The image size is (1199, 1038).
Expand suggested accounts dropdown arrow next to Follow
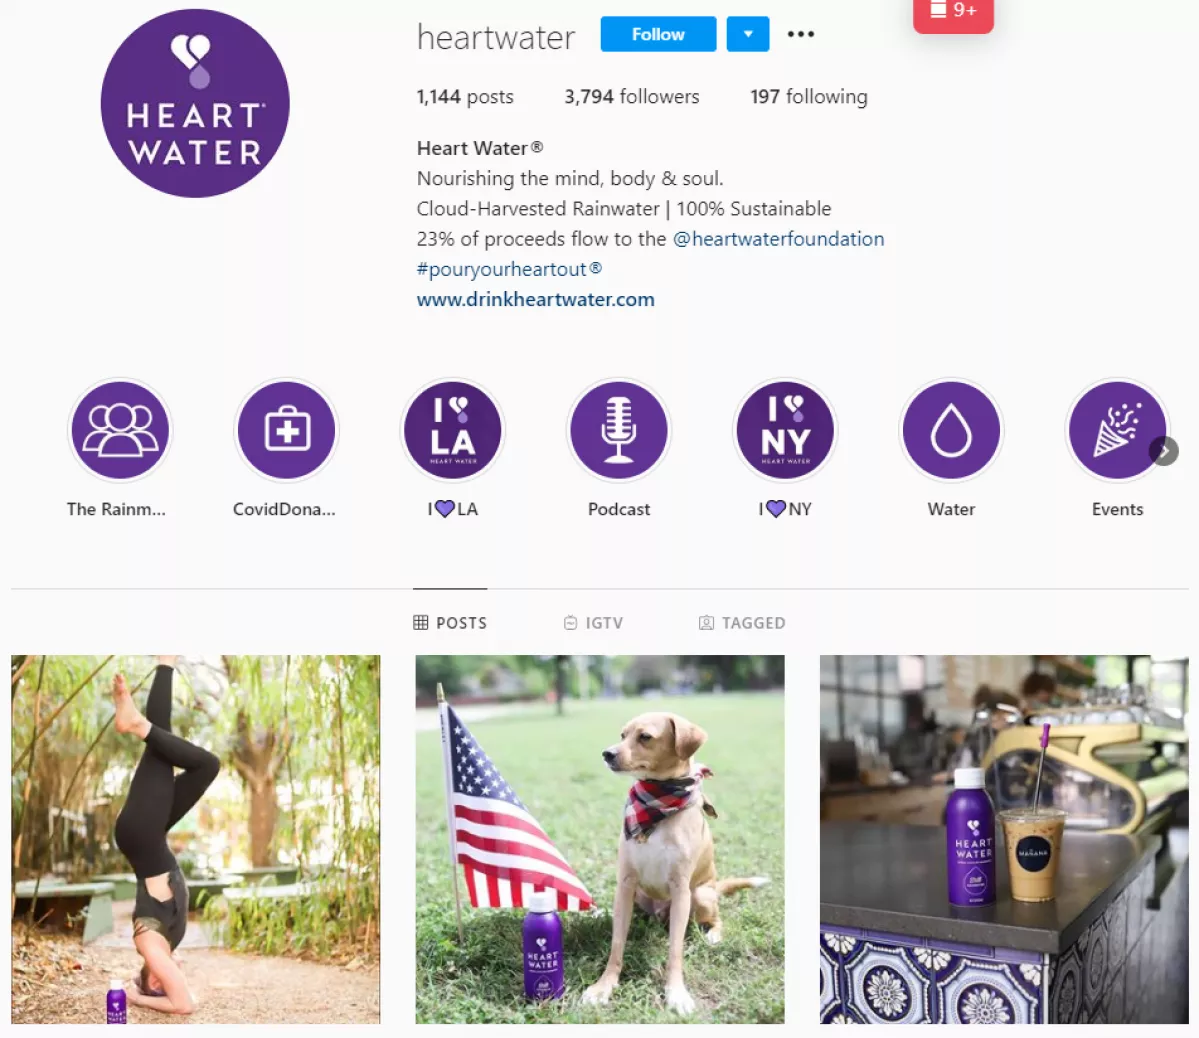point(748,34)
